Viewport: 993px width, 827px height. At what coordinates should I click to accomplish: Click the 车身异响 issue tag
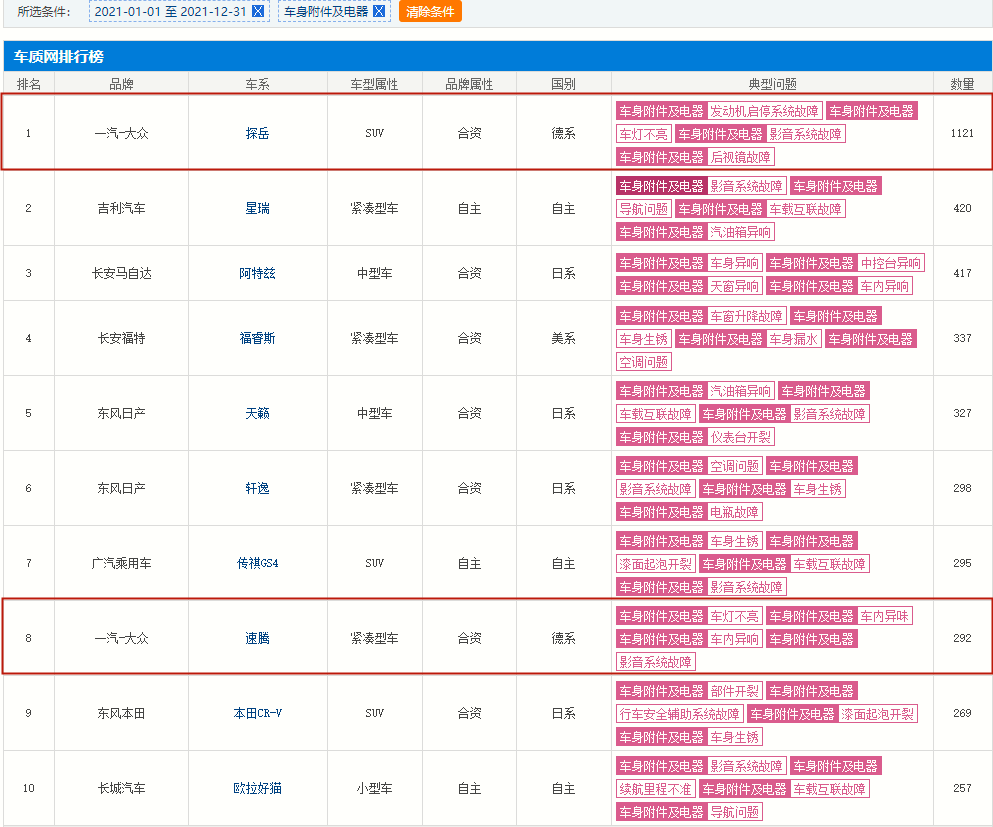point(734,263)
